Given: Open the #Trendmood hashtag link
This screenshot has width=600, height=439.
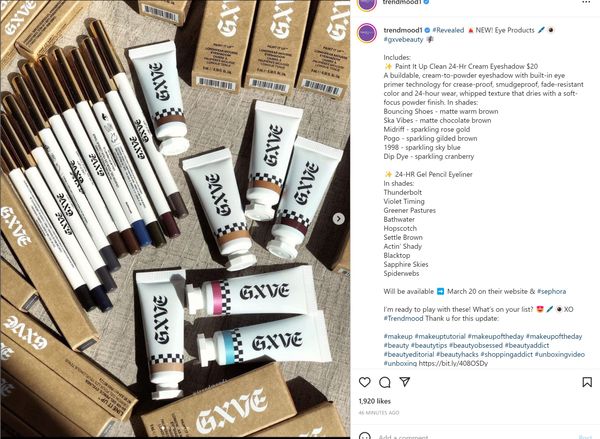Looking at the screenshot, I should [403, 318].
